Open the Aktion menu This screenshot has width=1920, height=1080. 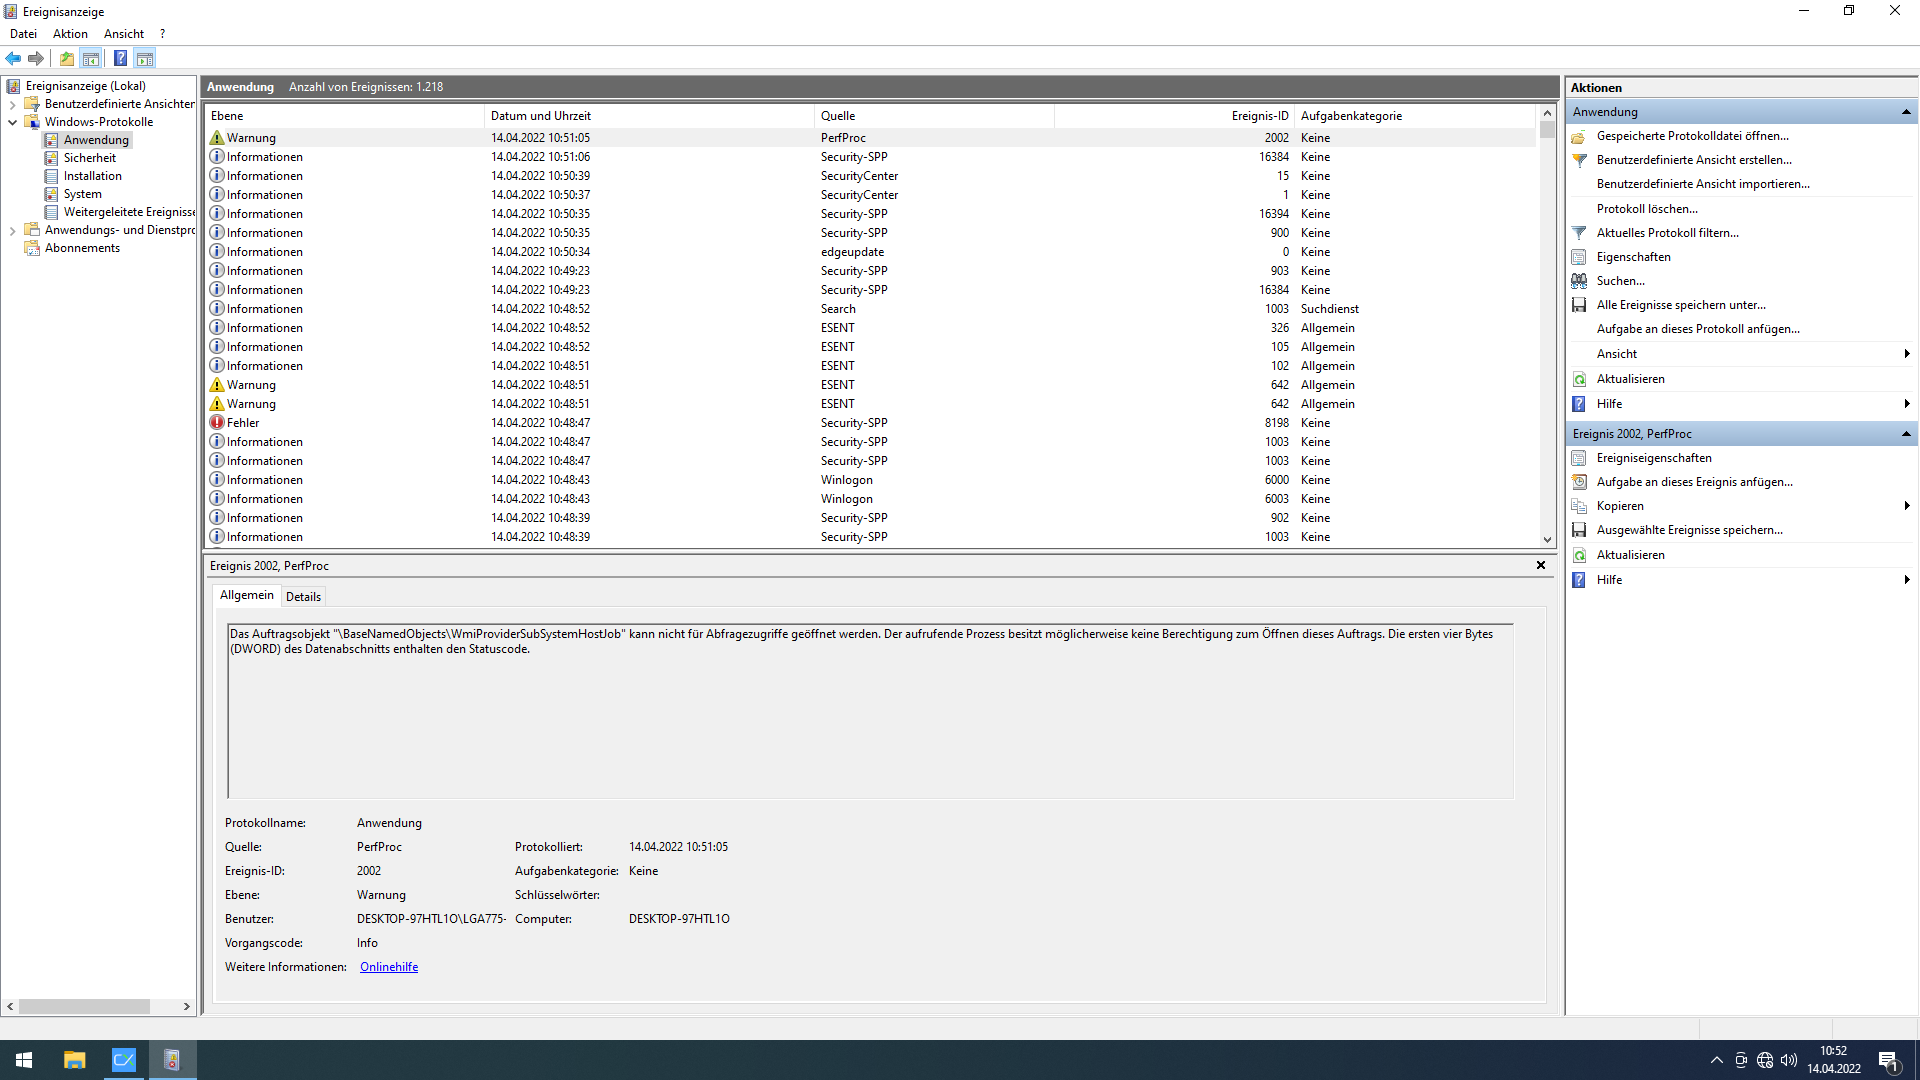(69, 33)
